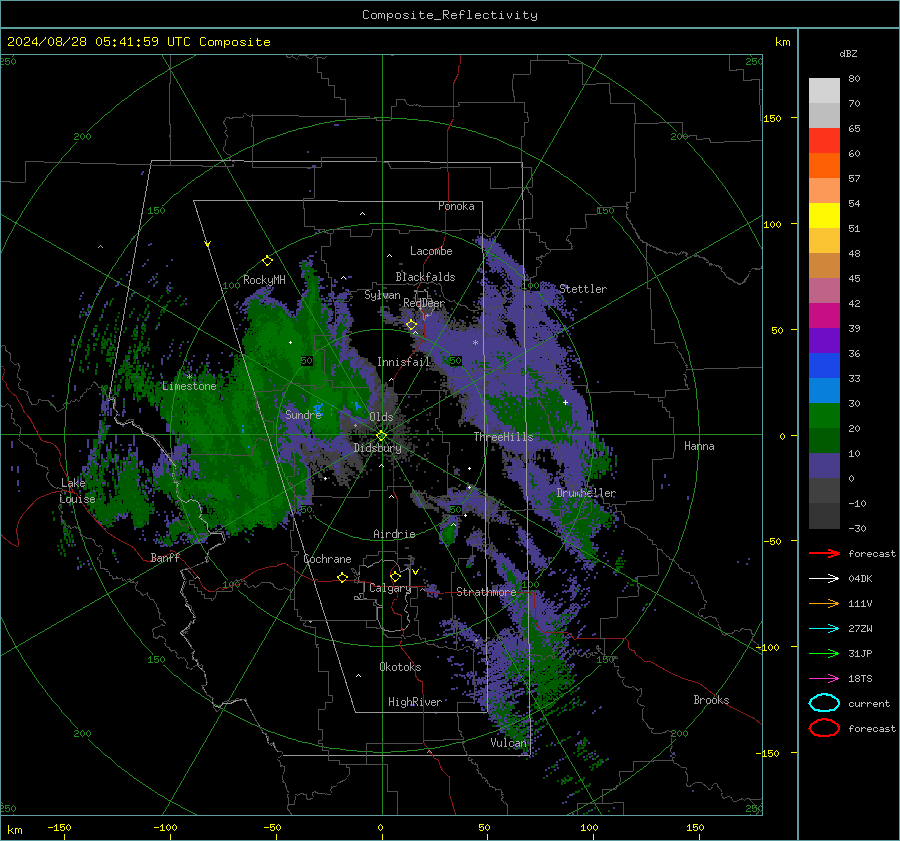This screenshot has width=900, height=841.
Task: Click the Limestone label
Action: [x=189, y=386]
